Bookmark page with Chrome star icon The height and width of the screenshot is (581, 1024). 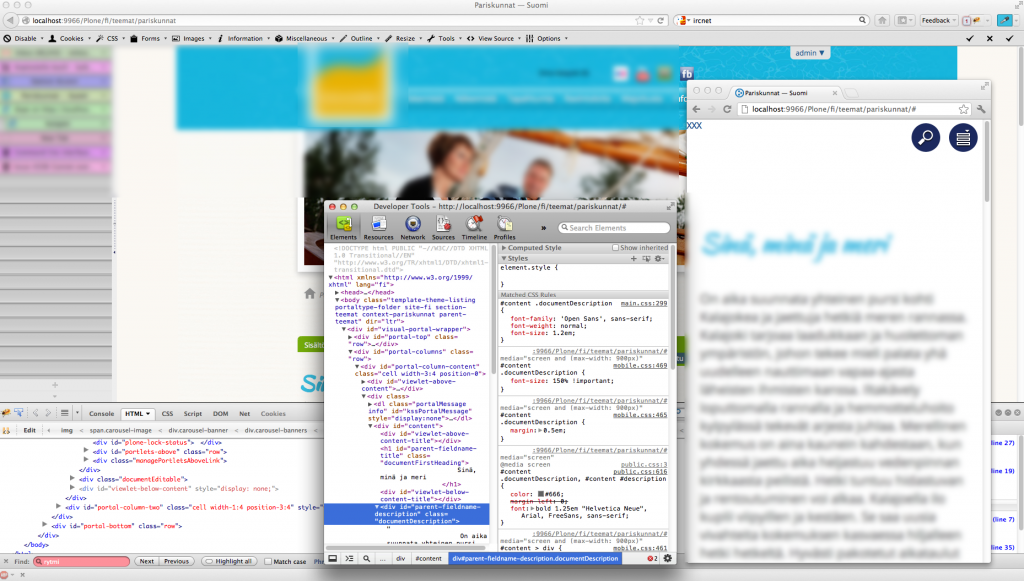coord(963,109)
